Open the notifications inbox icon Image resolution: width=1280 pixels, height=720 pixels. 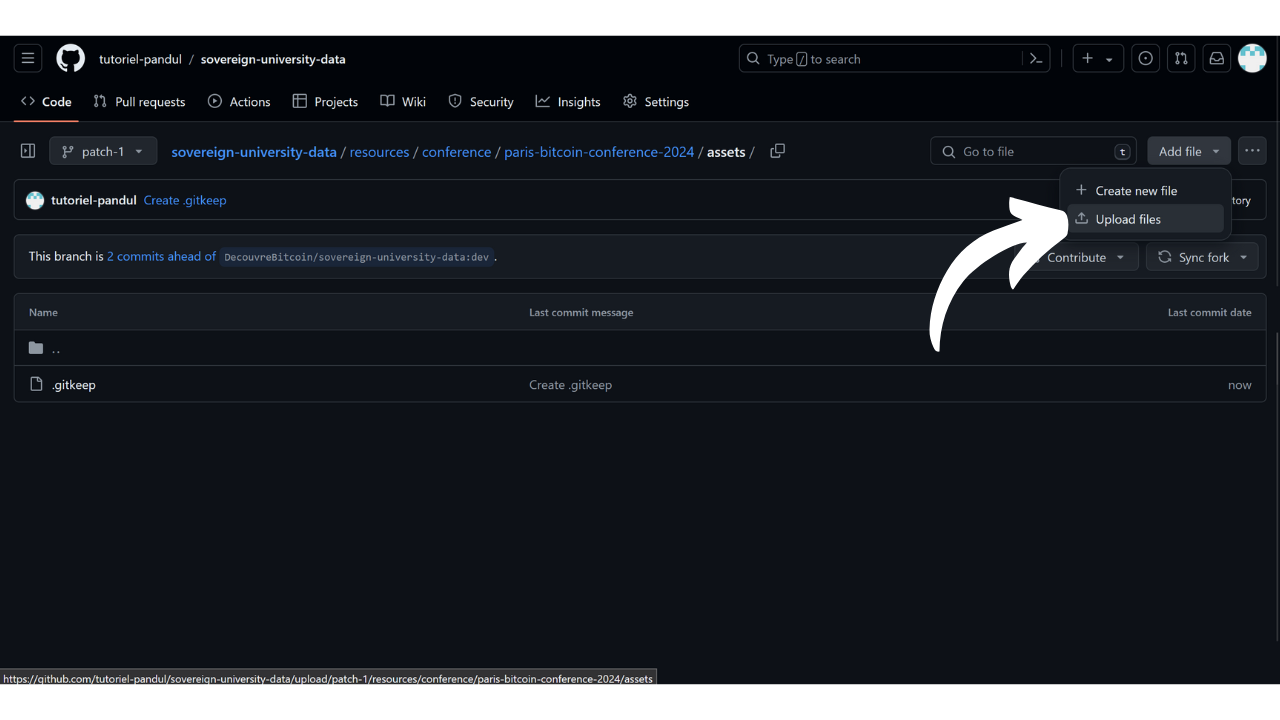[x=1216, y=59]
